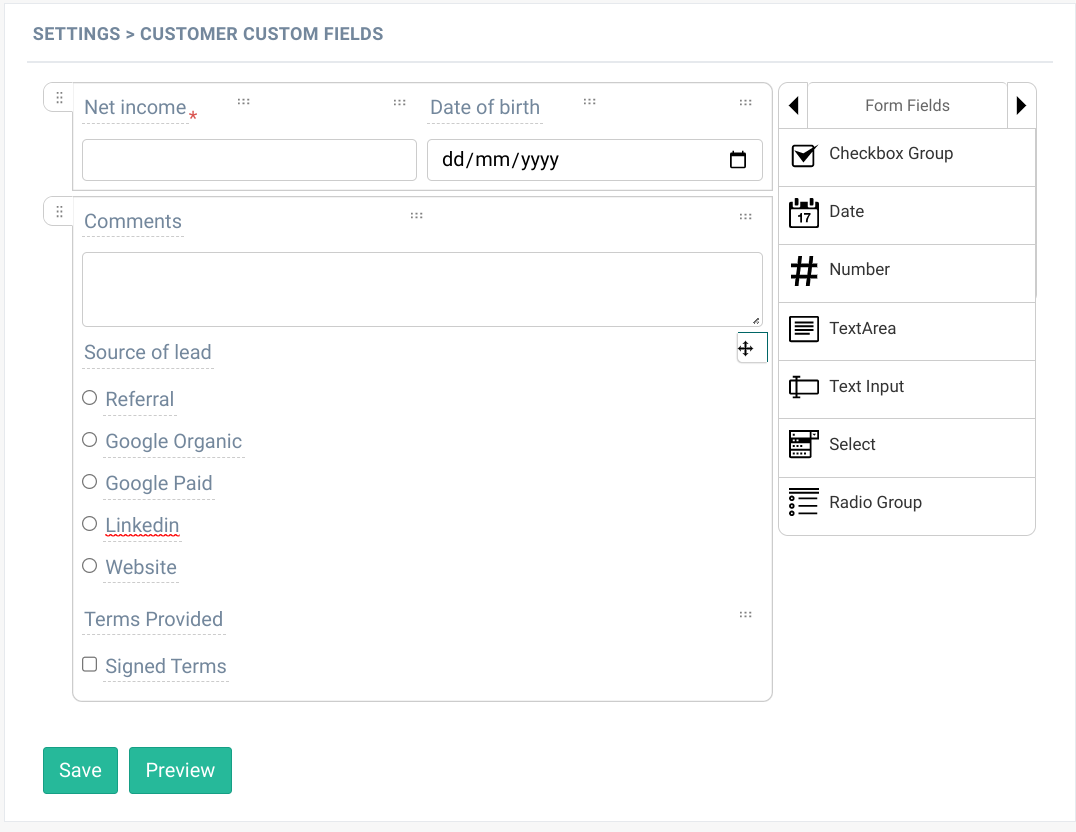Screen dimensions: 1076x832
Task: Check the Signed Terms checkbox
Action: click(89, 664)
